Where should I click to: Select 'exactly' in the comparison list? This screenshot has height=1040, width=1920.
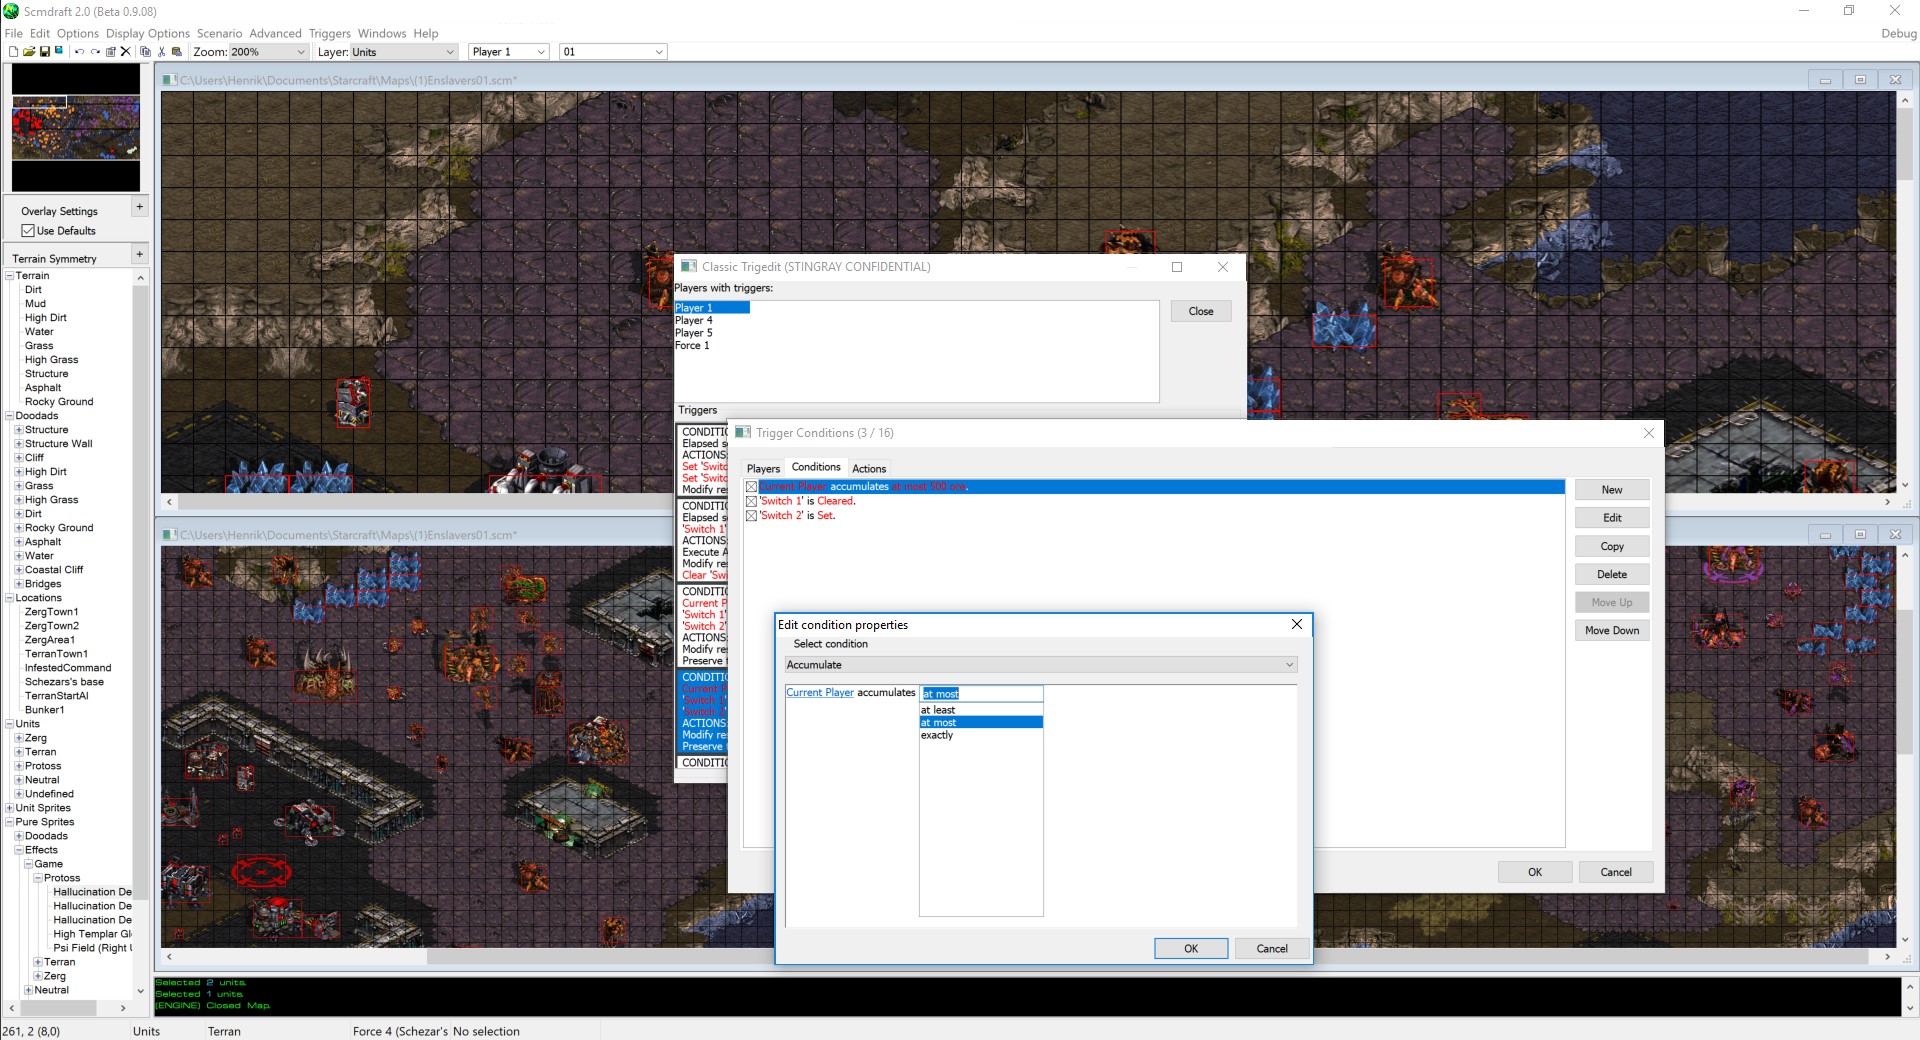[x=937, y=736]
